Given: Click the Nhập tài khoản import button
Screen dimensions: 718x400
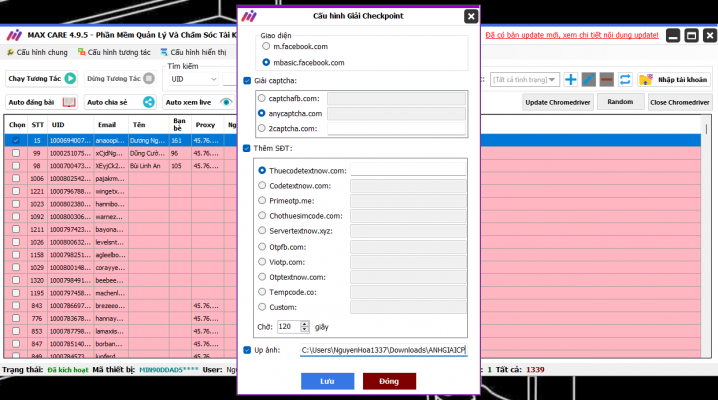Looking at the screenshot, I should 675,79.
